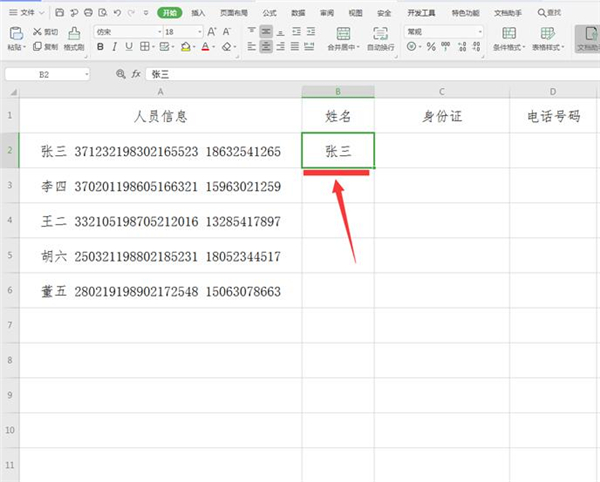This screenshot has width=600, height=482.
Task: Click the Undo arrow icon
Action: coord(118,12)
